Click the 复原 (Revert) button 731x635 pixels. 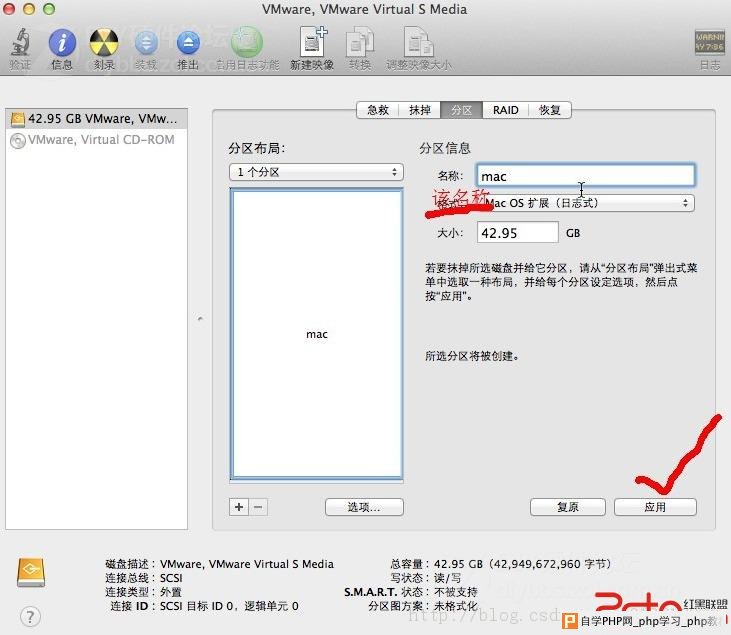[x=568, y=507]
